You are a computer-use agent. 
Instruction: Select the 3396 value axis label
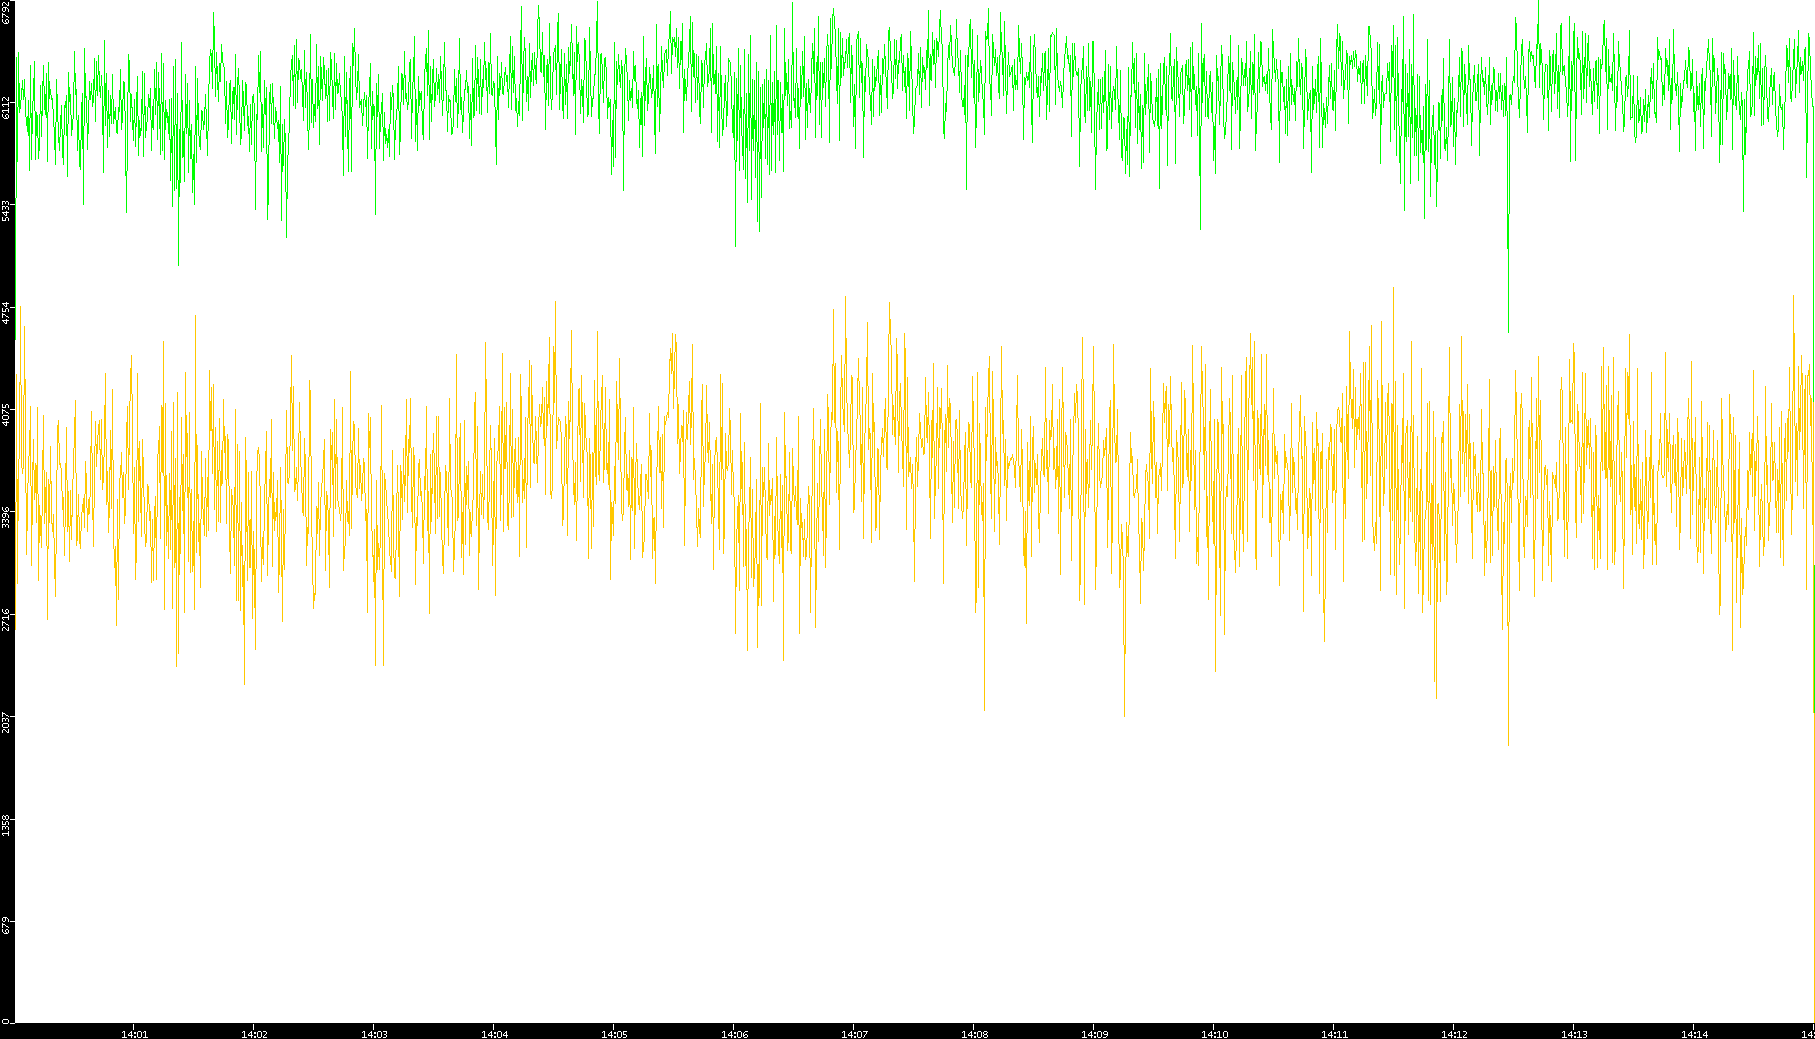tap(7, 516)
